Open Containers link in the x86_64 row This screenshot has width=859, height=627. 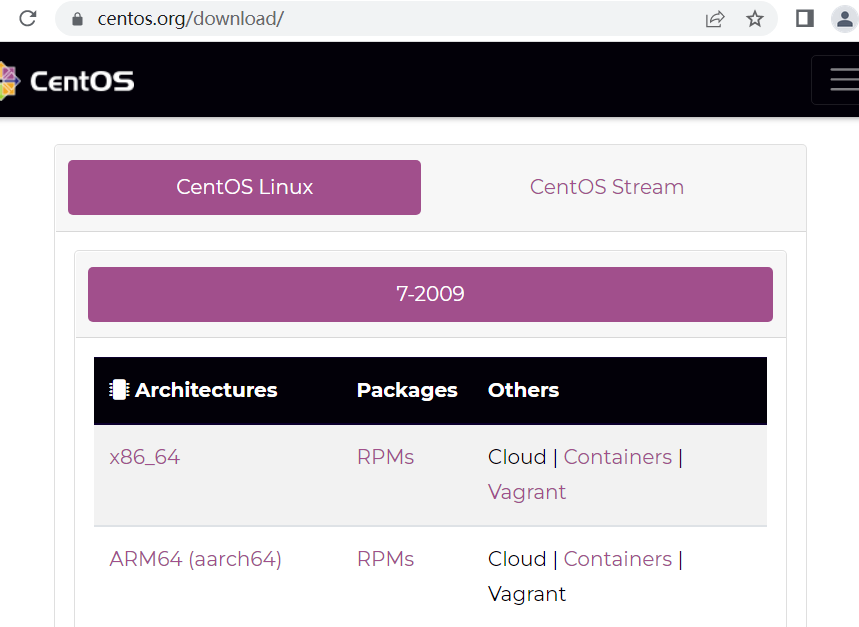click(x=617, y=457)
